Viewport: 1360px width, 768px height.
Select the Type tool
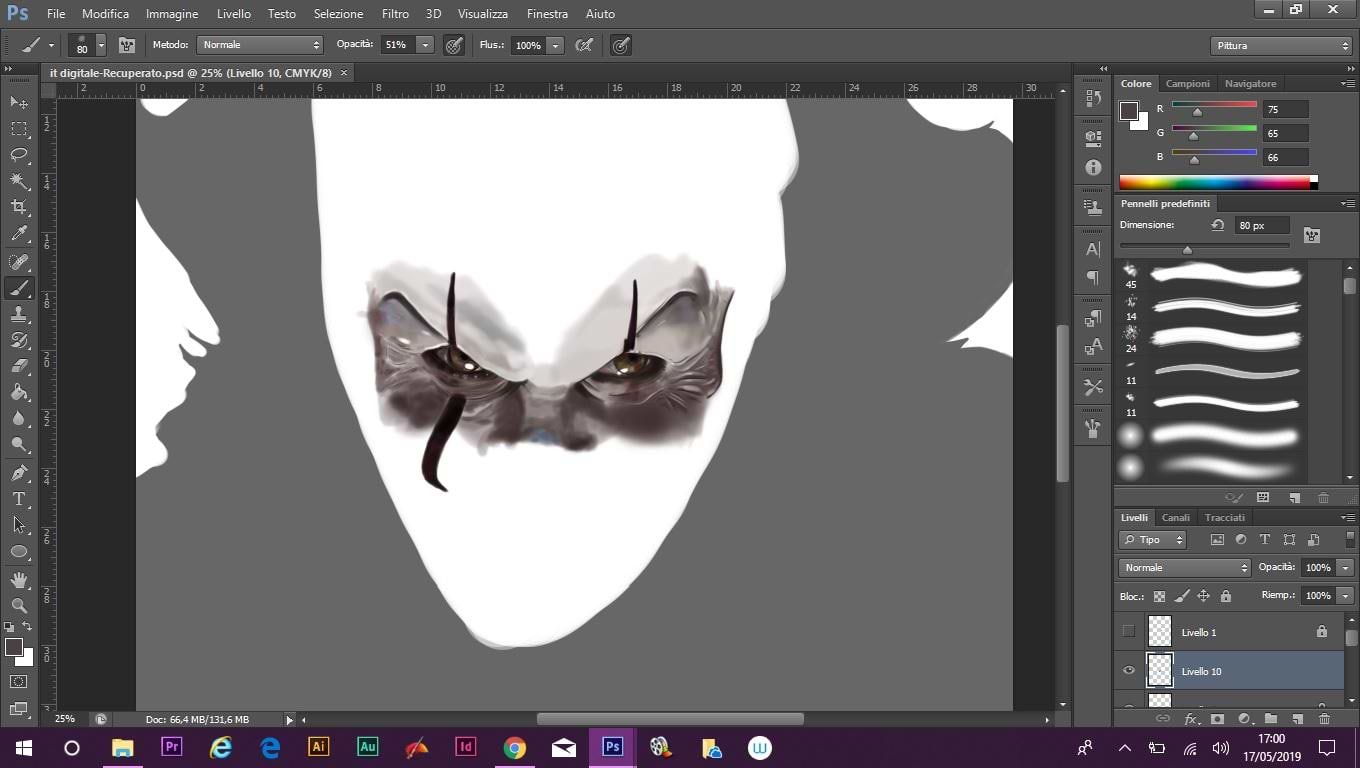pyautogui.click(x=19, y=499)
